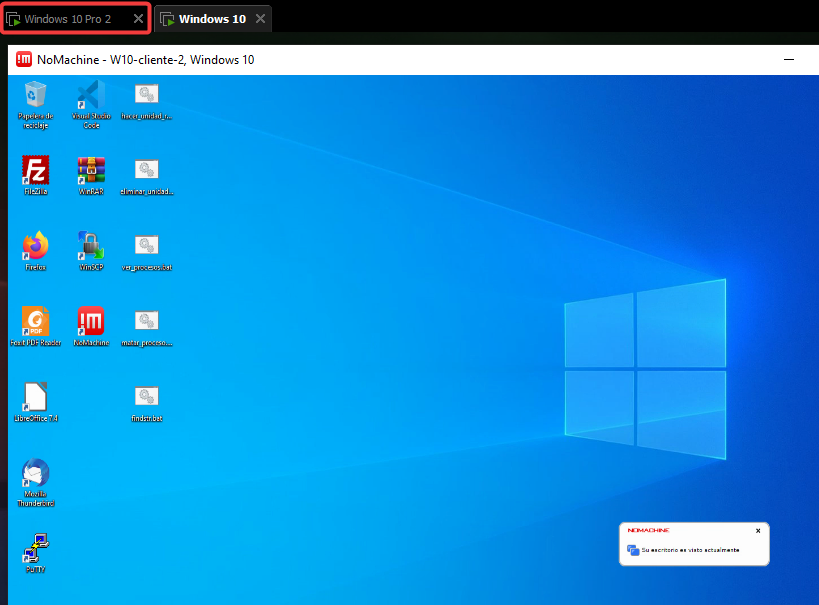The height and width of the screenshot is (605, 819).
Task: Click the PuTTY desktop shortcut
Action: 36,548
